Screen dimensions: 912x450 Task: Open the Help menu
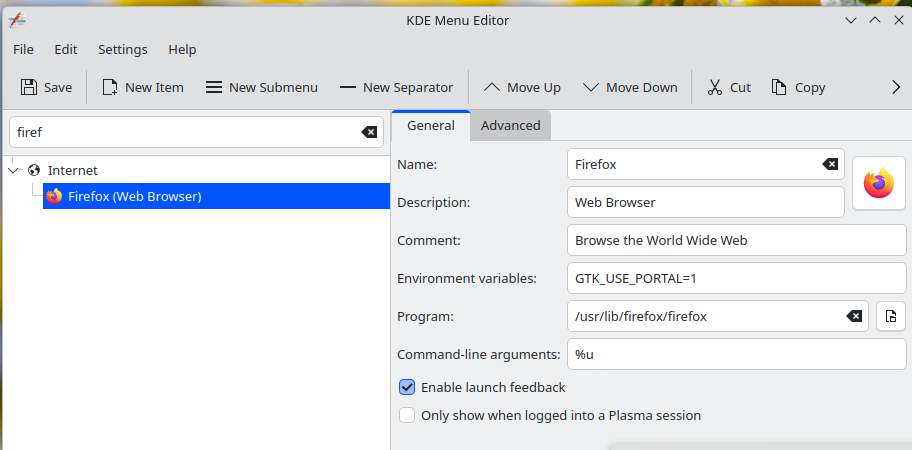point(182,49)
